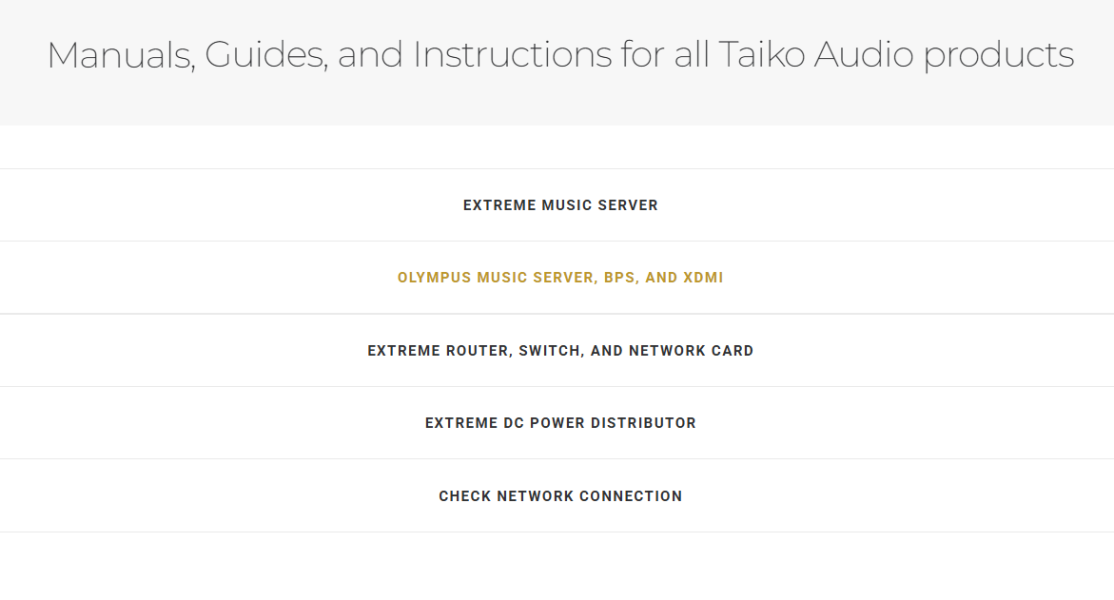This screenshot has width=1114, height=600.
Task: Expand the Extreme Music Server section
Action: [x=560, y=205]
